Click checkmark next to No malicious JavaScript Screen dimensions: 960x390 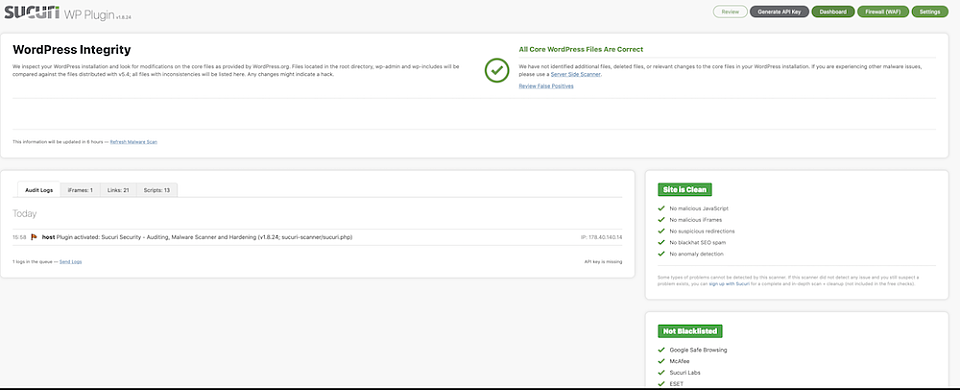click(661, 209)
